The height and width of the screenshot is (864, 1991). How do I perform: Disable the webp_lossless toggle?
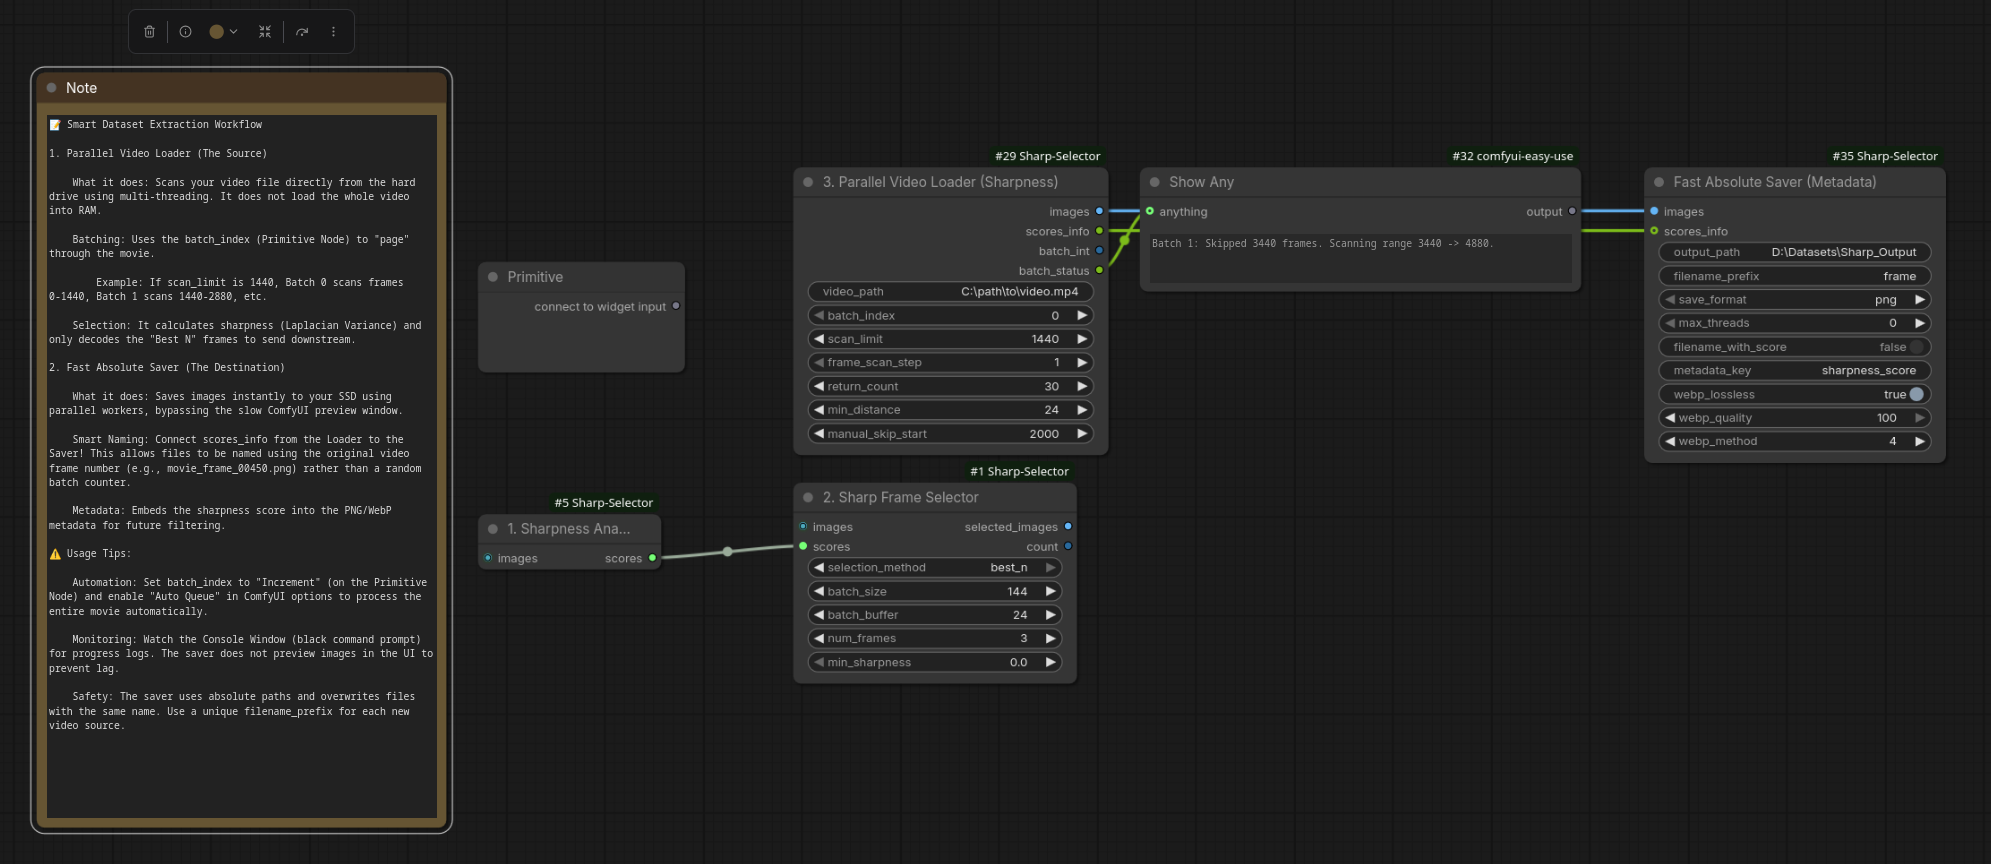[1914, 394]
